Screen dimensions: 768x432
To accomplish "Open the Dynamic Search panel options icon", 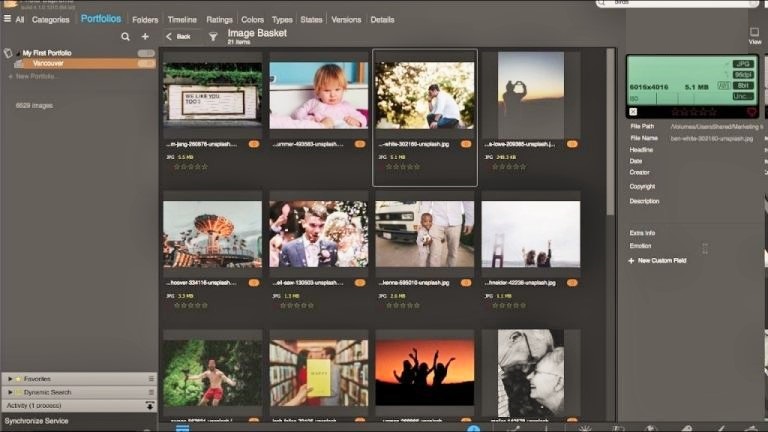I will tap(151, 392).
